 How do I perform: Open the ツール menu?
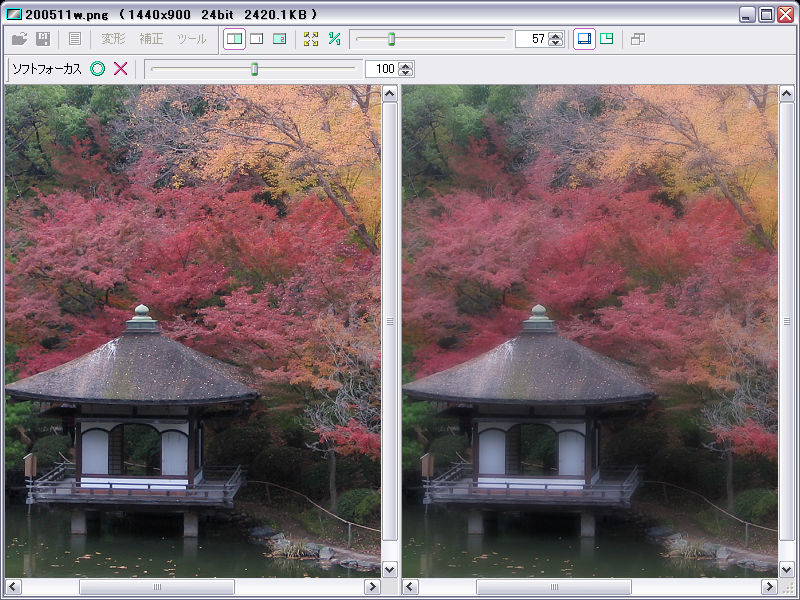[x=191, y=39]
